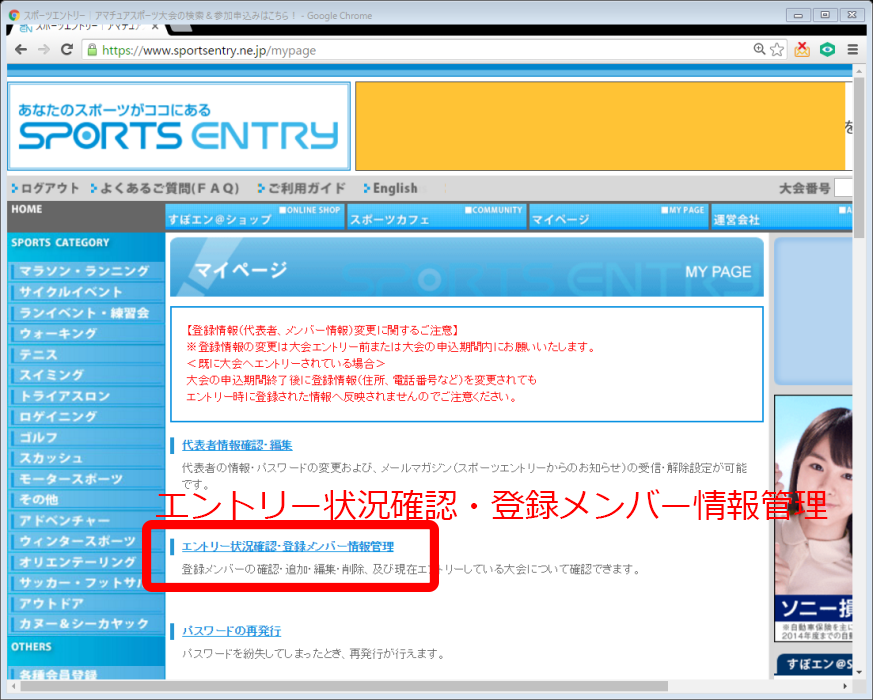
Task: Select ウォーキング category
Action: [87, 334]
